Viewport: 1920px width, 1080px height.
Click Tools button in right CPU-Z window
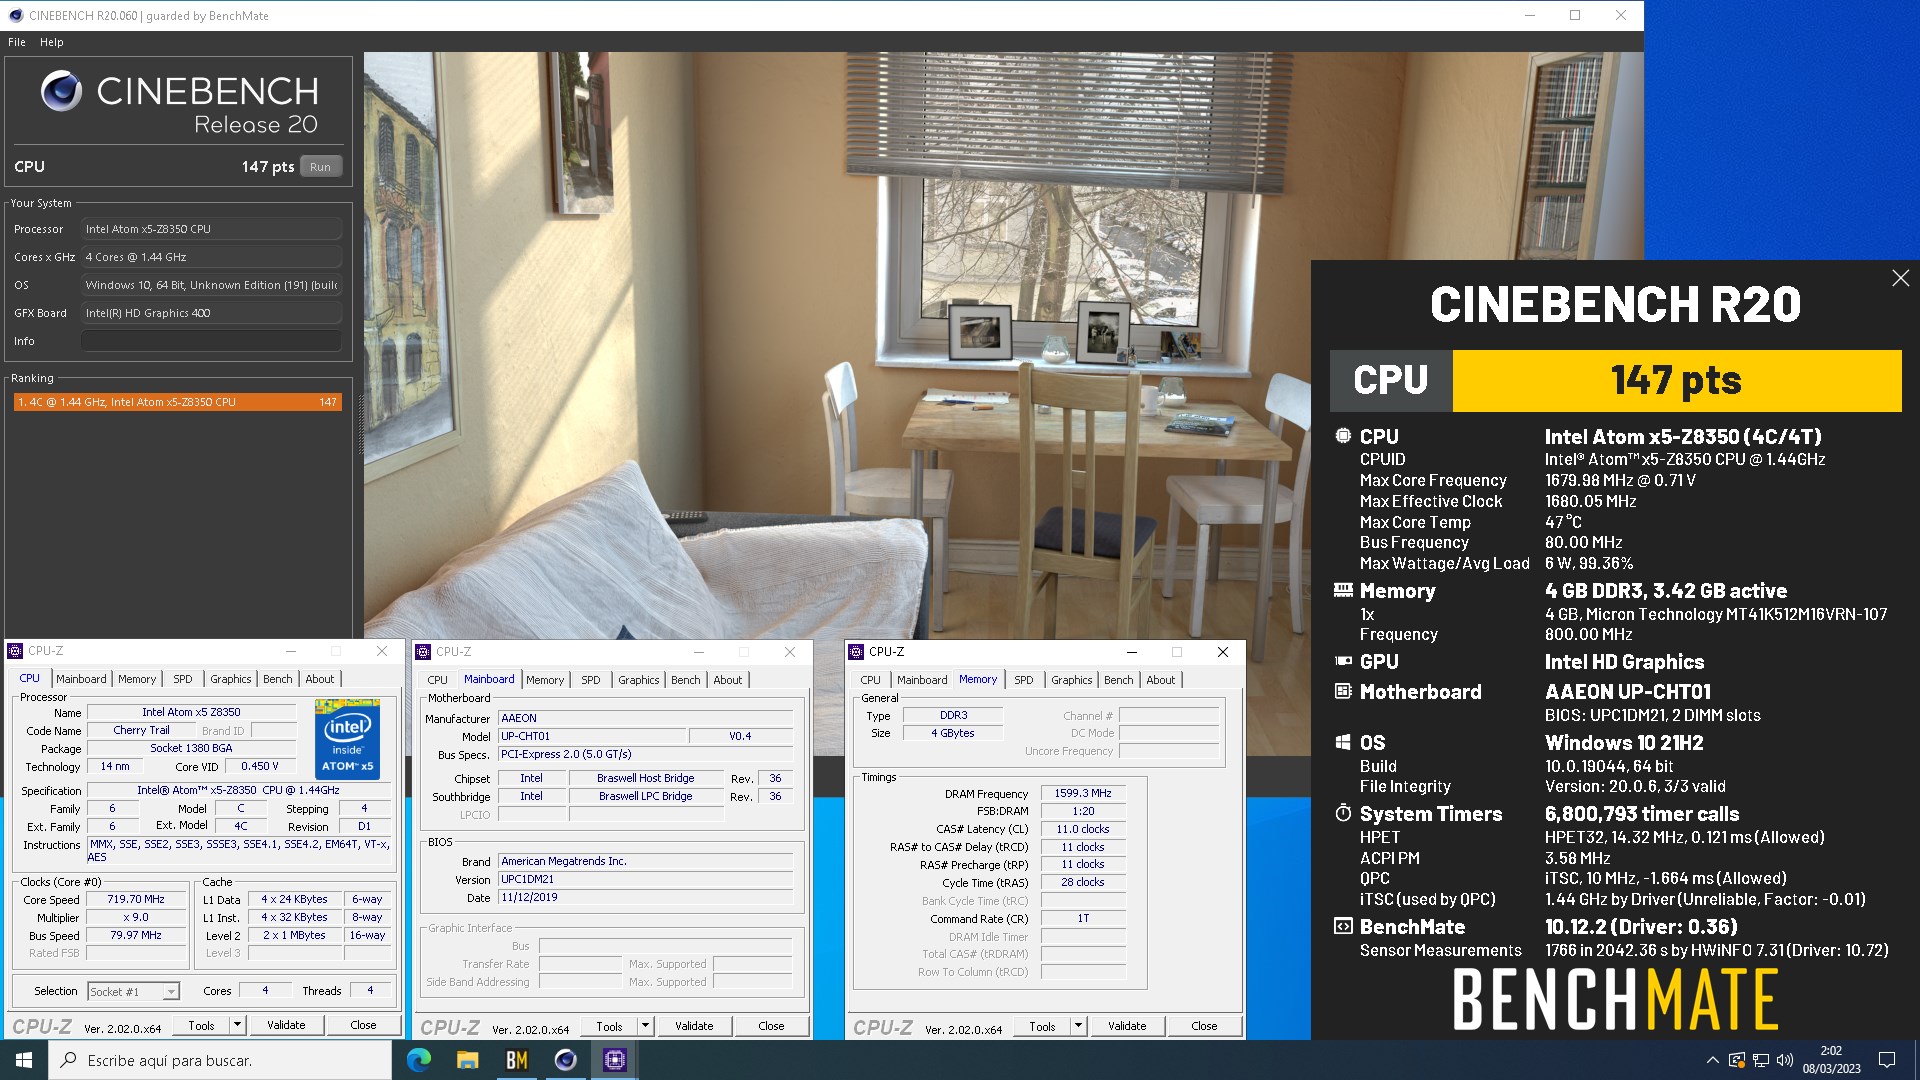tap(1042, 1026)
